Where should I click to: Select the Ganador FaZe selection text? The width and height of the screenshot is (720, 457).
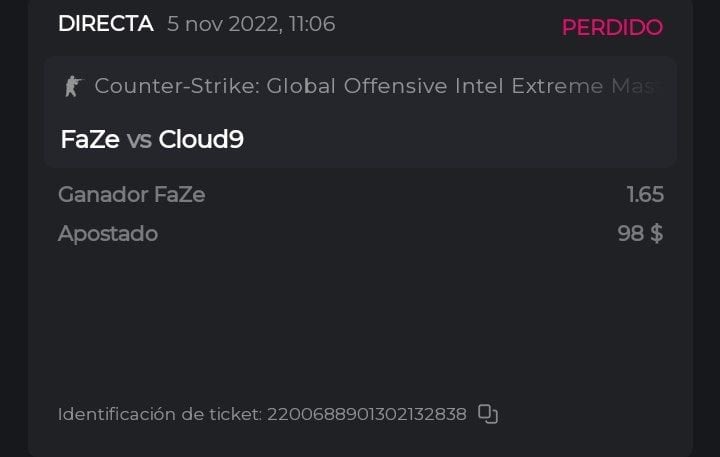132,195
